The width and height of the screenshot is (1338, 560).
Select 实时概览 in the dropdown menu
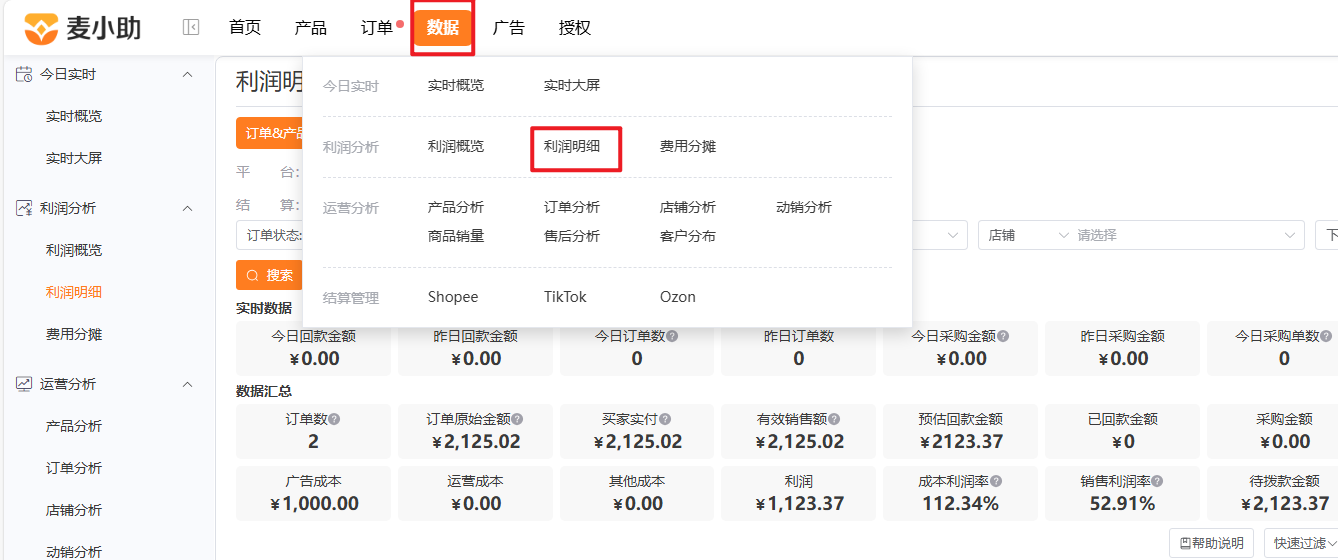(456, 86)
